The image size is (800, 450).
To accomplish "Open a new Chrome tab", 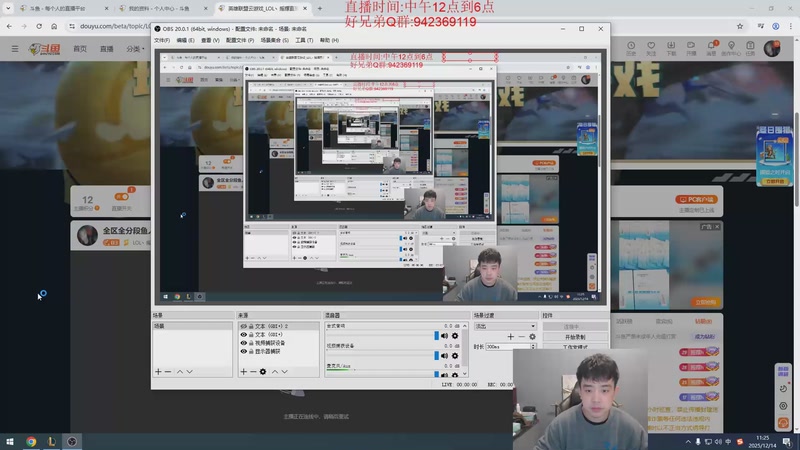I will tap(320, 8).
